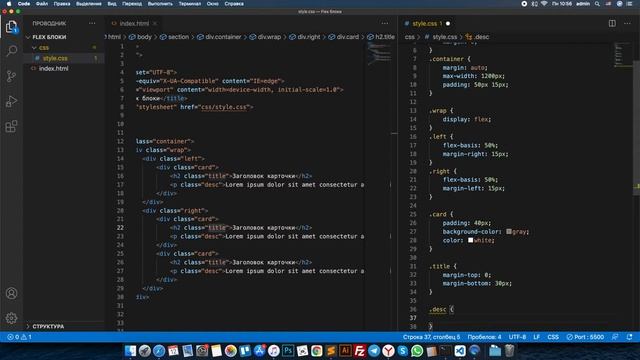This screenshot has width=640, height=360.
Task: Click the errors and warnings status indicator
Action: tap(19, 337)
